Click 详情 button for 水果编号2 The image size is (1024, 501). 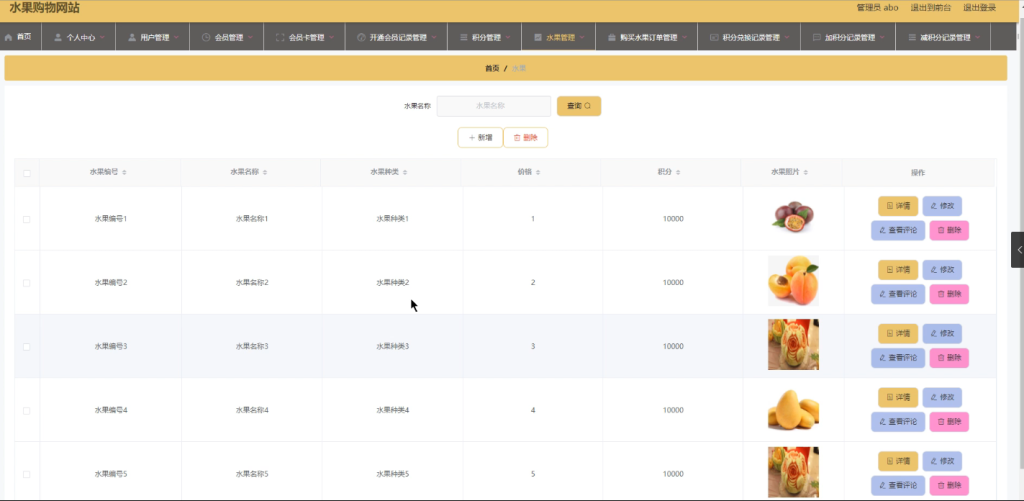point(898,270)
